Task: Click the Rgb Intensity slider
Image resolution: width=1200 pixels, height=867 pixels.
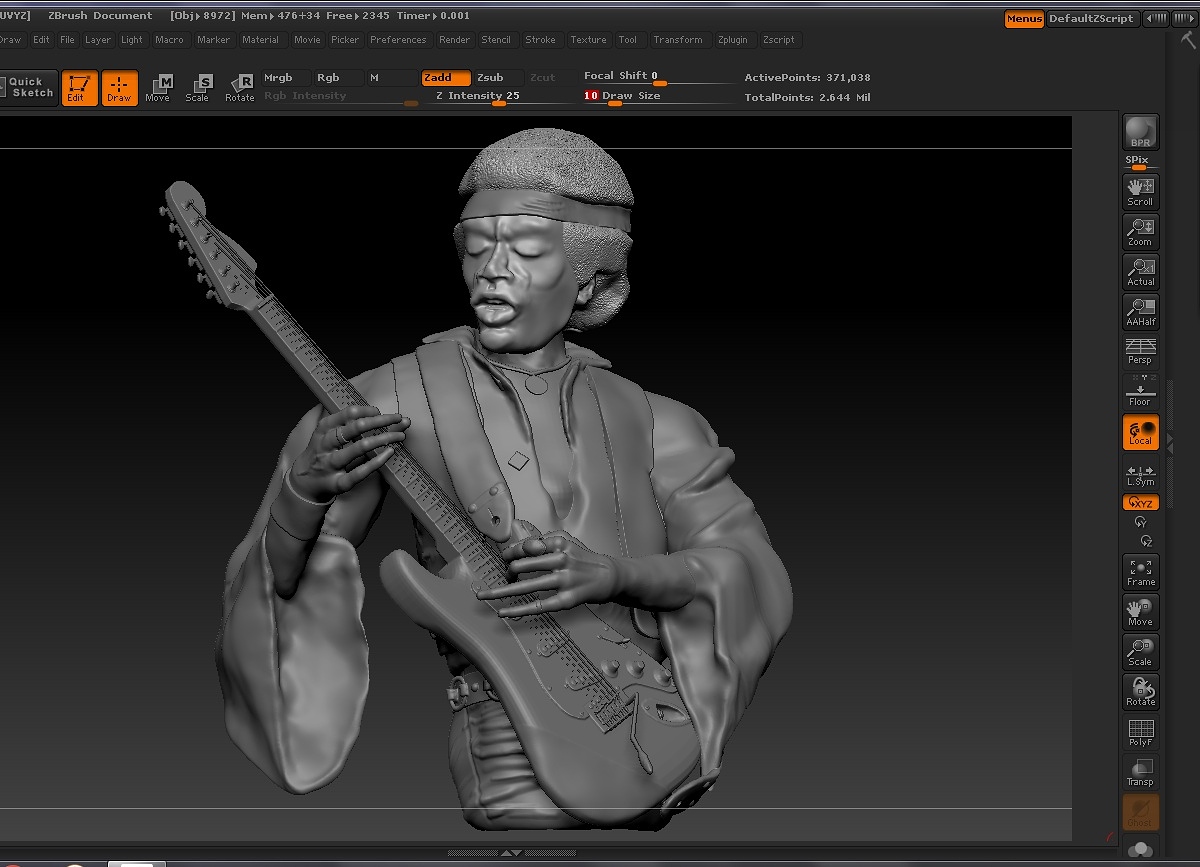Action: pyautogui.click(x=340, y=96)
